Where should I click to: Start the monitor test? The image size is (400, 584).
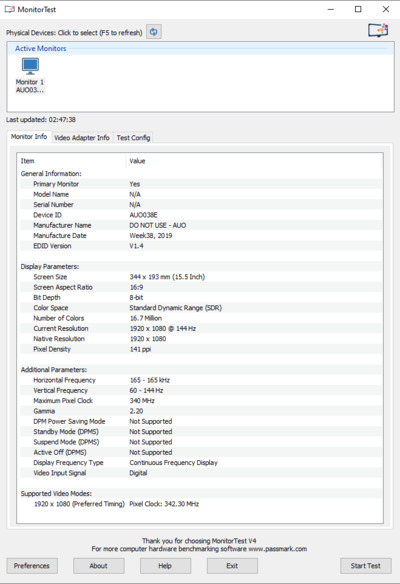tap(366, 566)
